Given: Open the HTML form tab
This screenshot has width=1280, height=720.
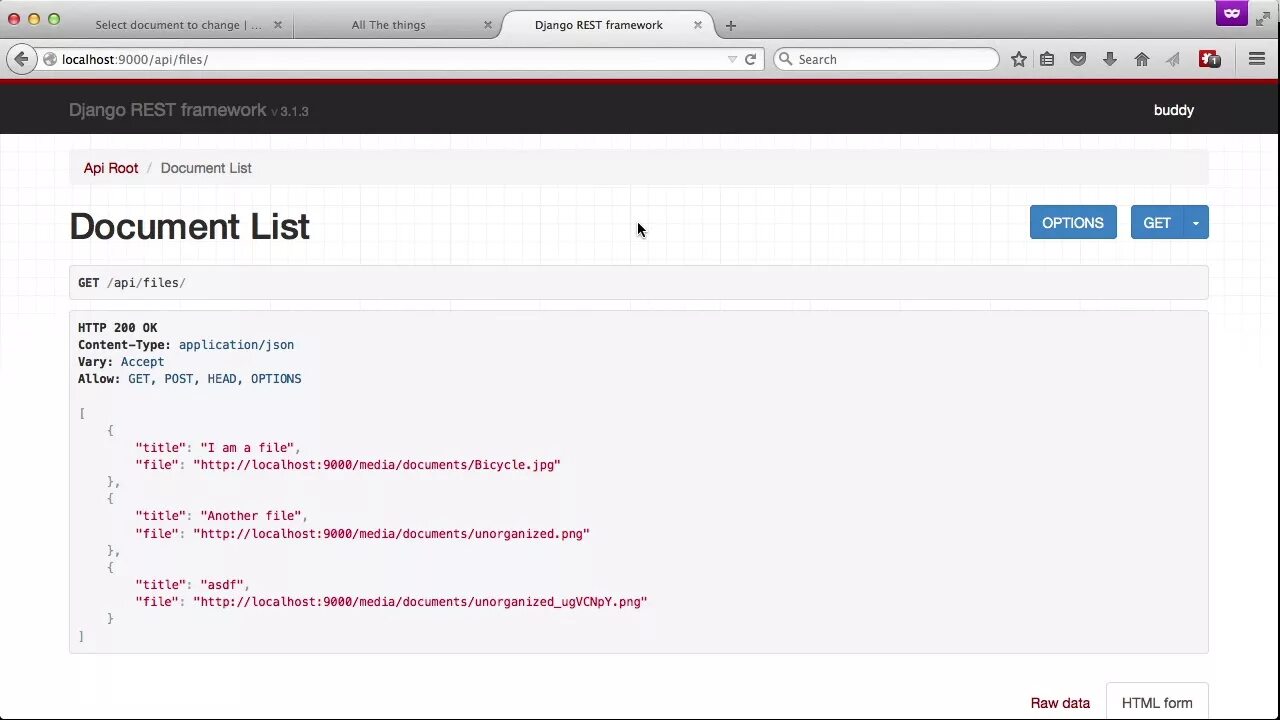Looking at the screenshot, I should click(1157, 703).
